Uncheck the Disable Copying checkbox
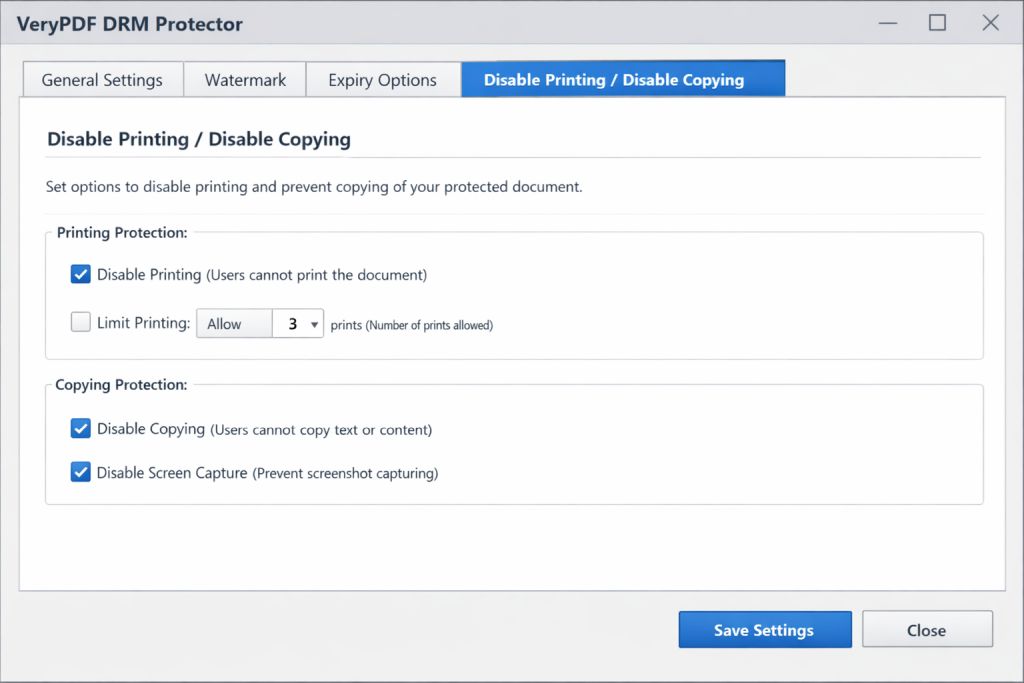This screenshot has height=683, width=1024. click(x=80, y=428)
